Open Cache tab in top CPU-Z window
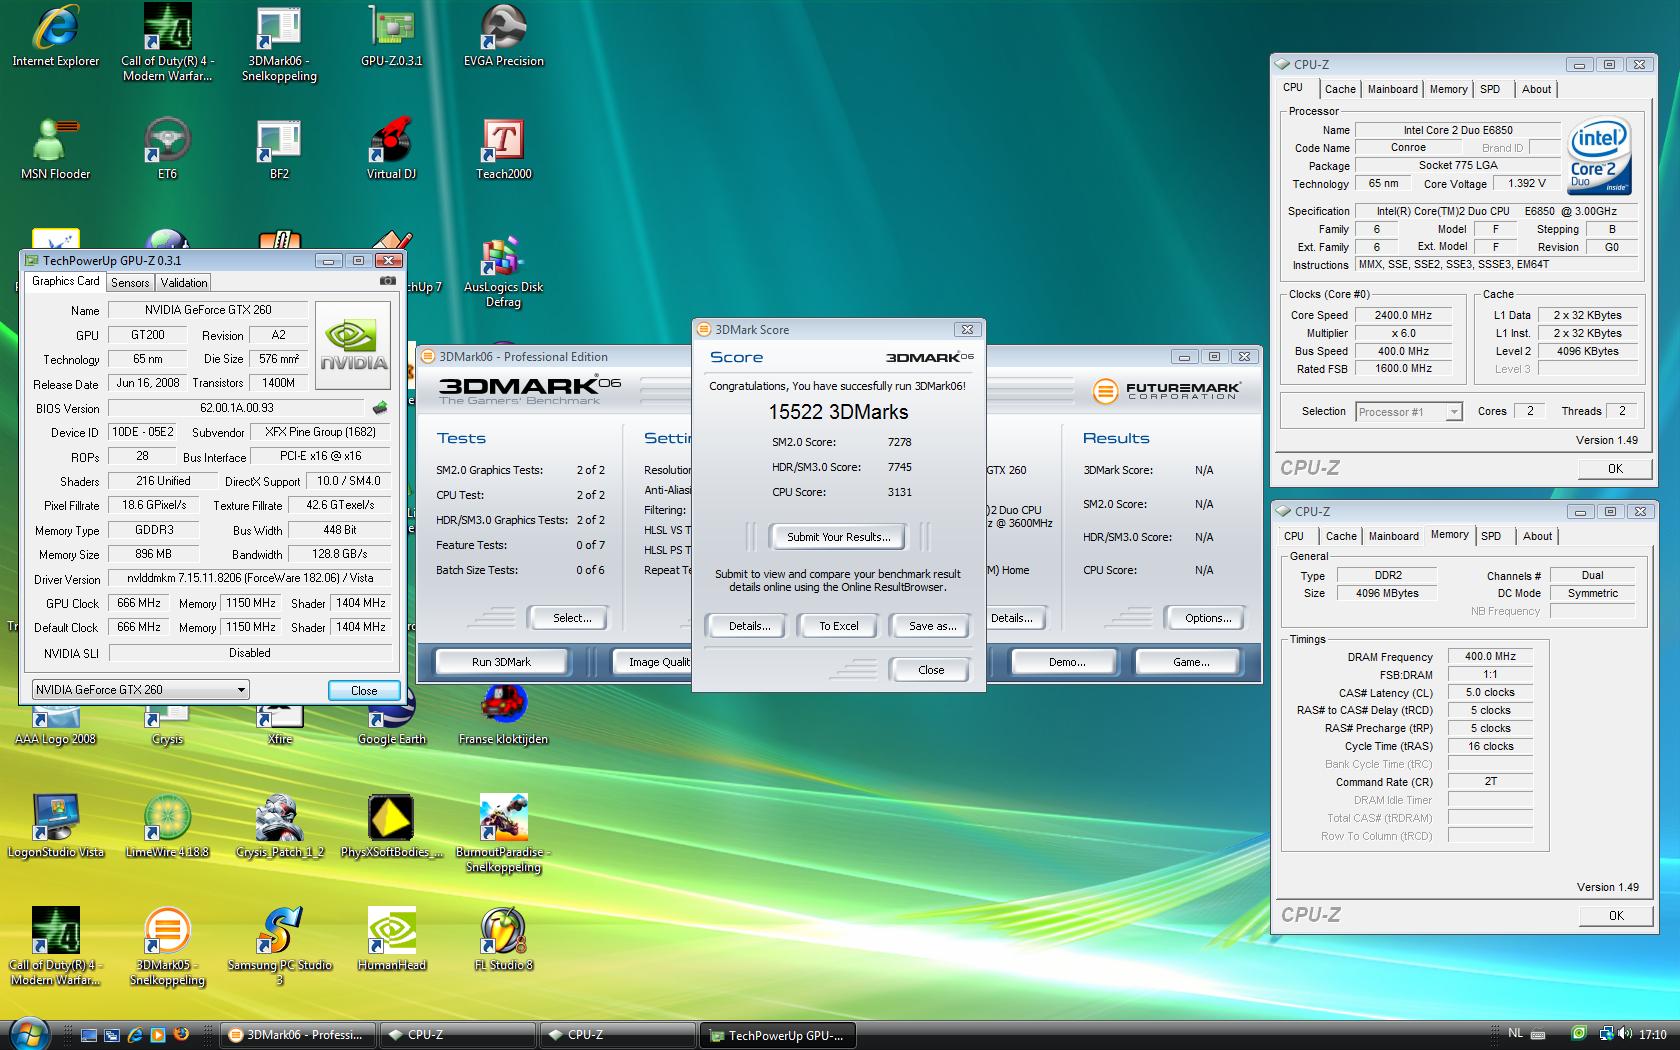This screenshot has width=1680, height=1050. pos(1340,89)
